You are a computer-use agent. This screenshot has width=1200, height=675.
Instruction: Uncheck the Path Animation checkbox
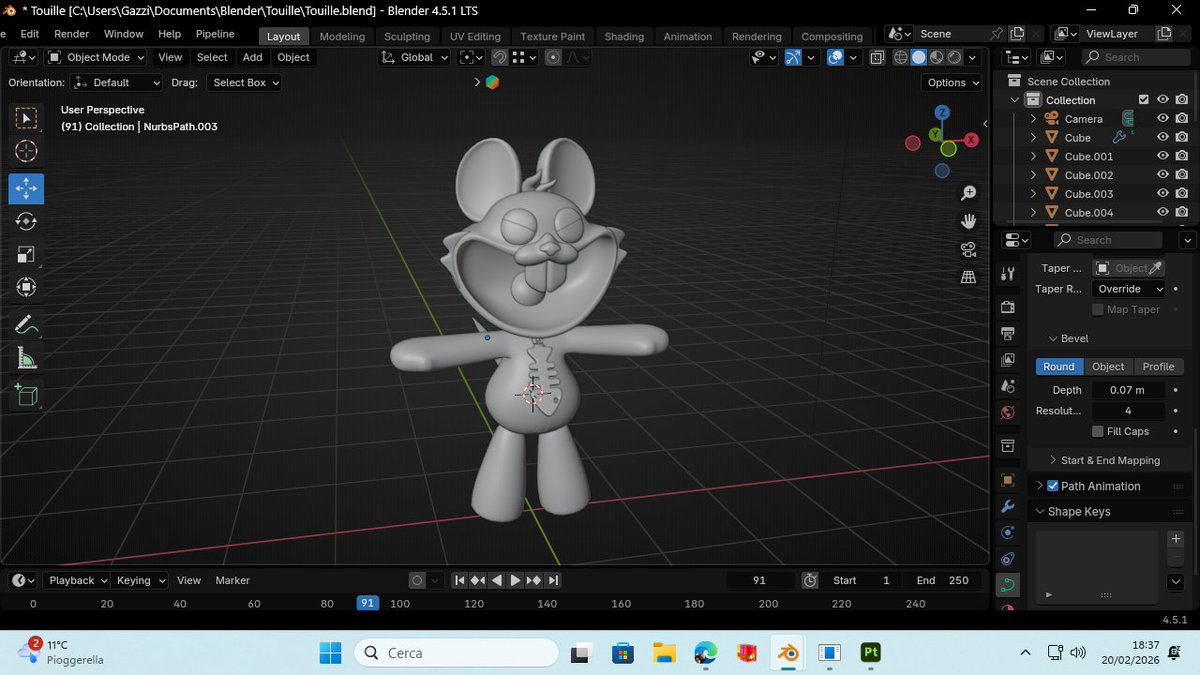coord(1053,486)
